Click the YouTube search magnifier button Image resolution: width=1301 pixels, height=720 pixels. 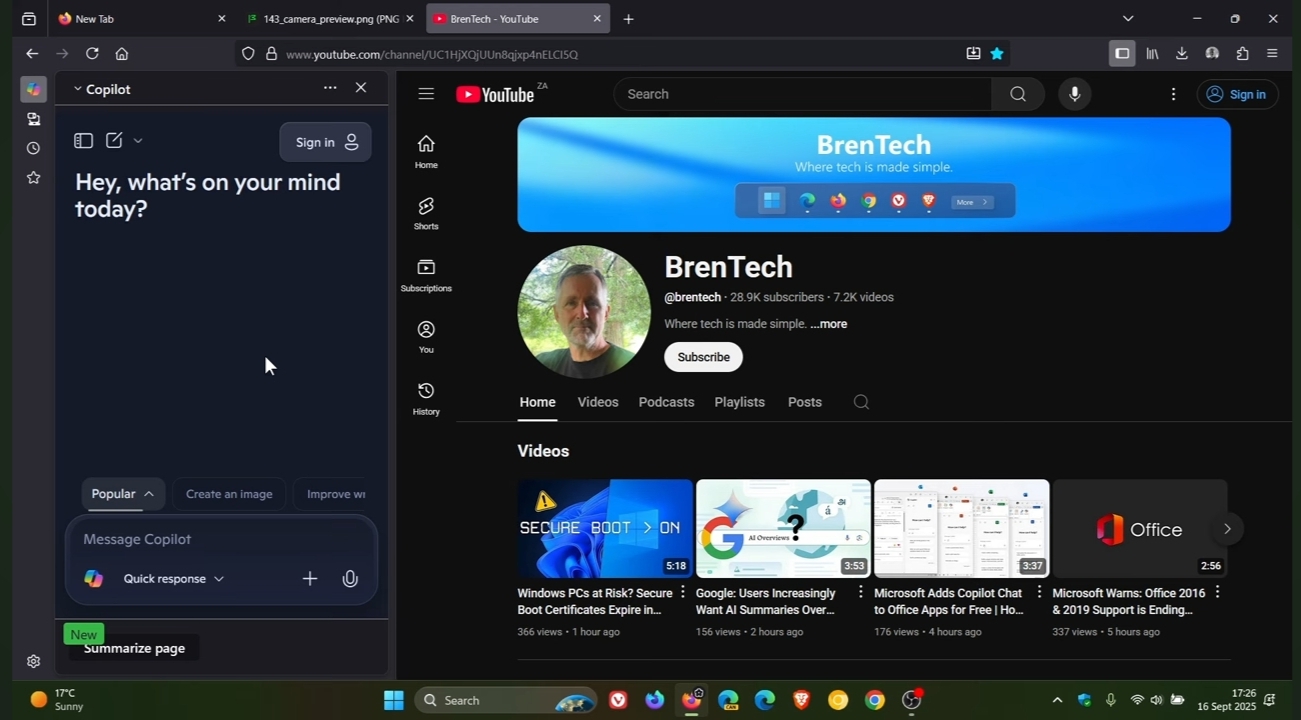click(x=1018, y=94)
